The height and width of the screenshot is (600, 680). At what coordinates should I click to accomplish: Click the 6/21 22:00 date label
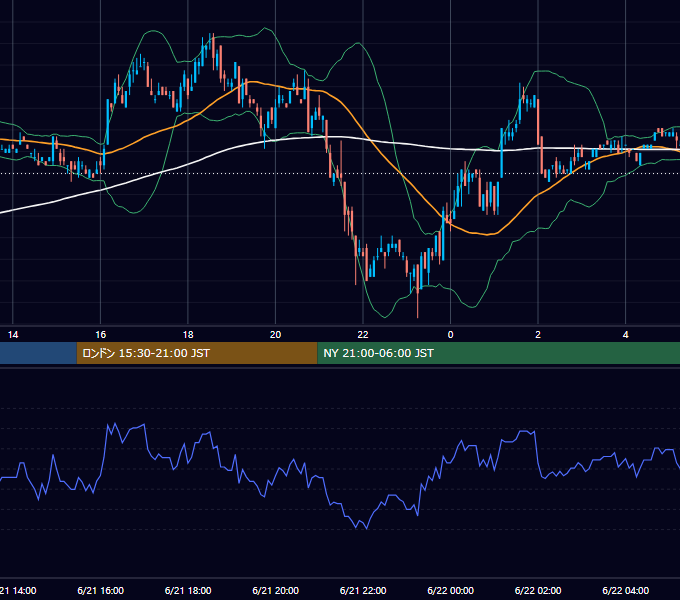[363, 591]
